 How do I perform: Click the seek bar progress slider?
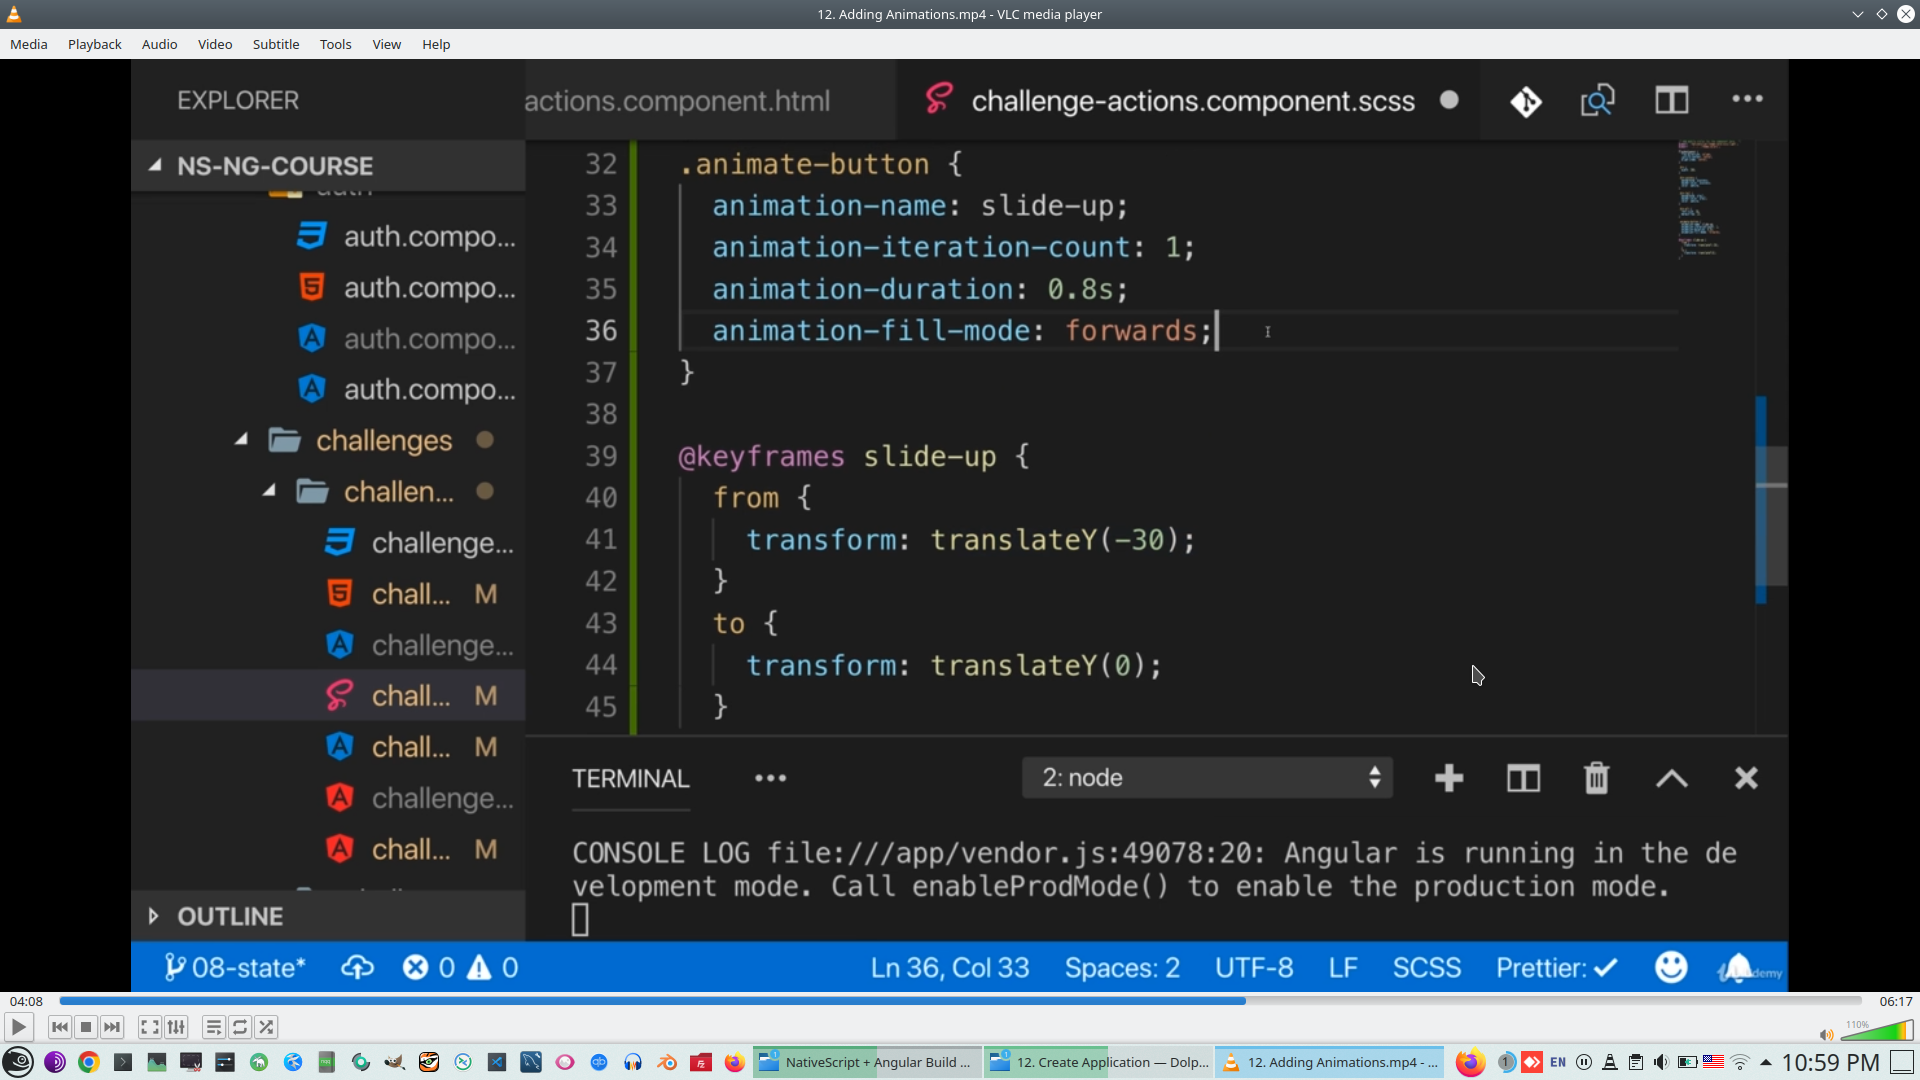click(960, 1001)
